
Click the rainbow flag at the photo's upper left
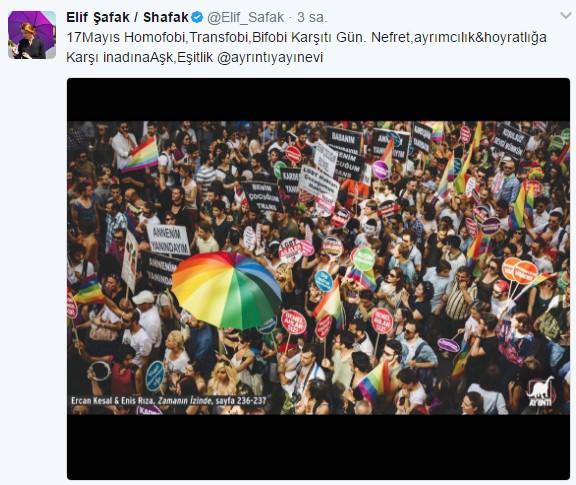(141, 154)
